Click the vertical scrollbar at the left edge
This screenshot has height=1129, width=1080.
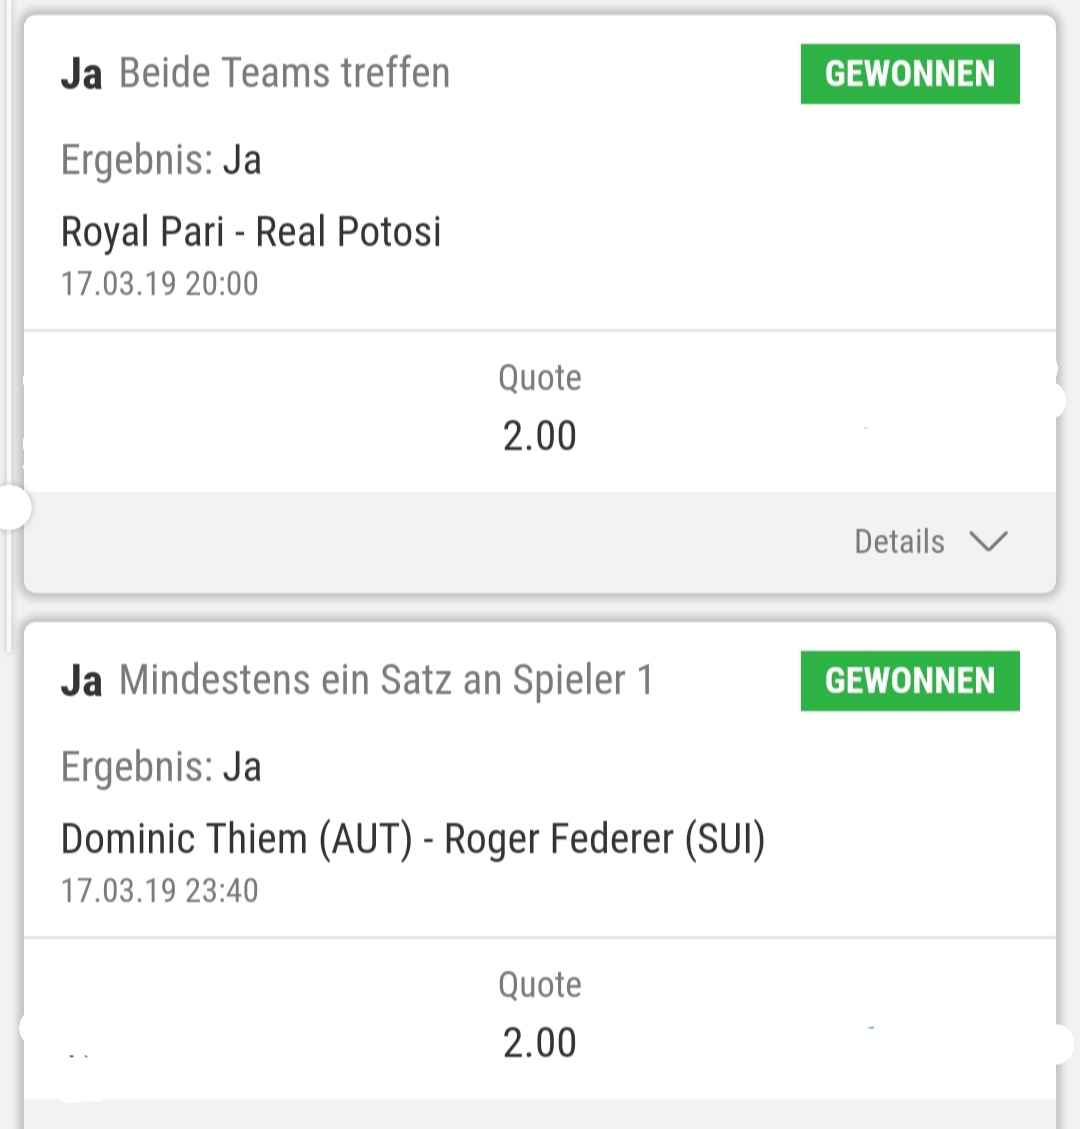(x=9, y=326)
